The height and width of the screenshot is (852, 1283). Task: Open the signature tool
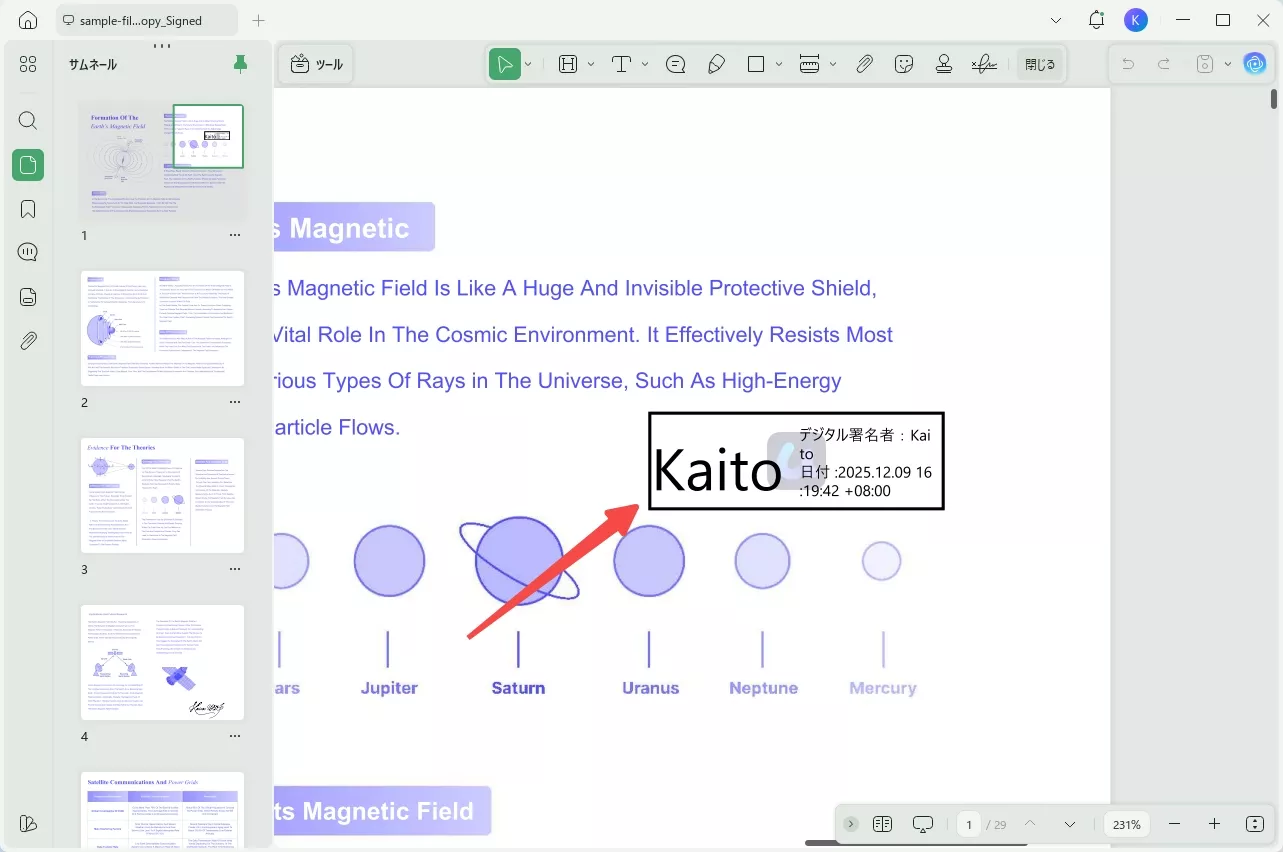coord(984,64)
